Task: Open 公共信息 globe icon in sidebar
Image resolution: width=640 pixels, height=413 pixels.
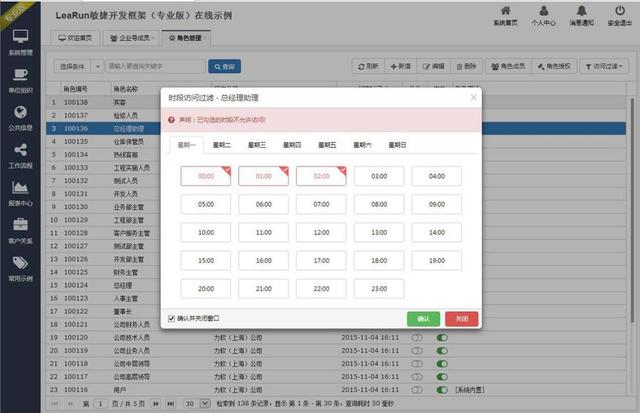Action: [20, 112]
